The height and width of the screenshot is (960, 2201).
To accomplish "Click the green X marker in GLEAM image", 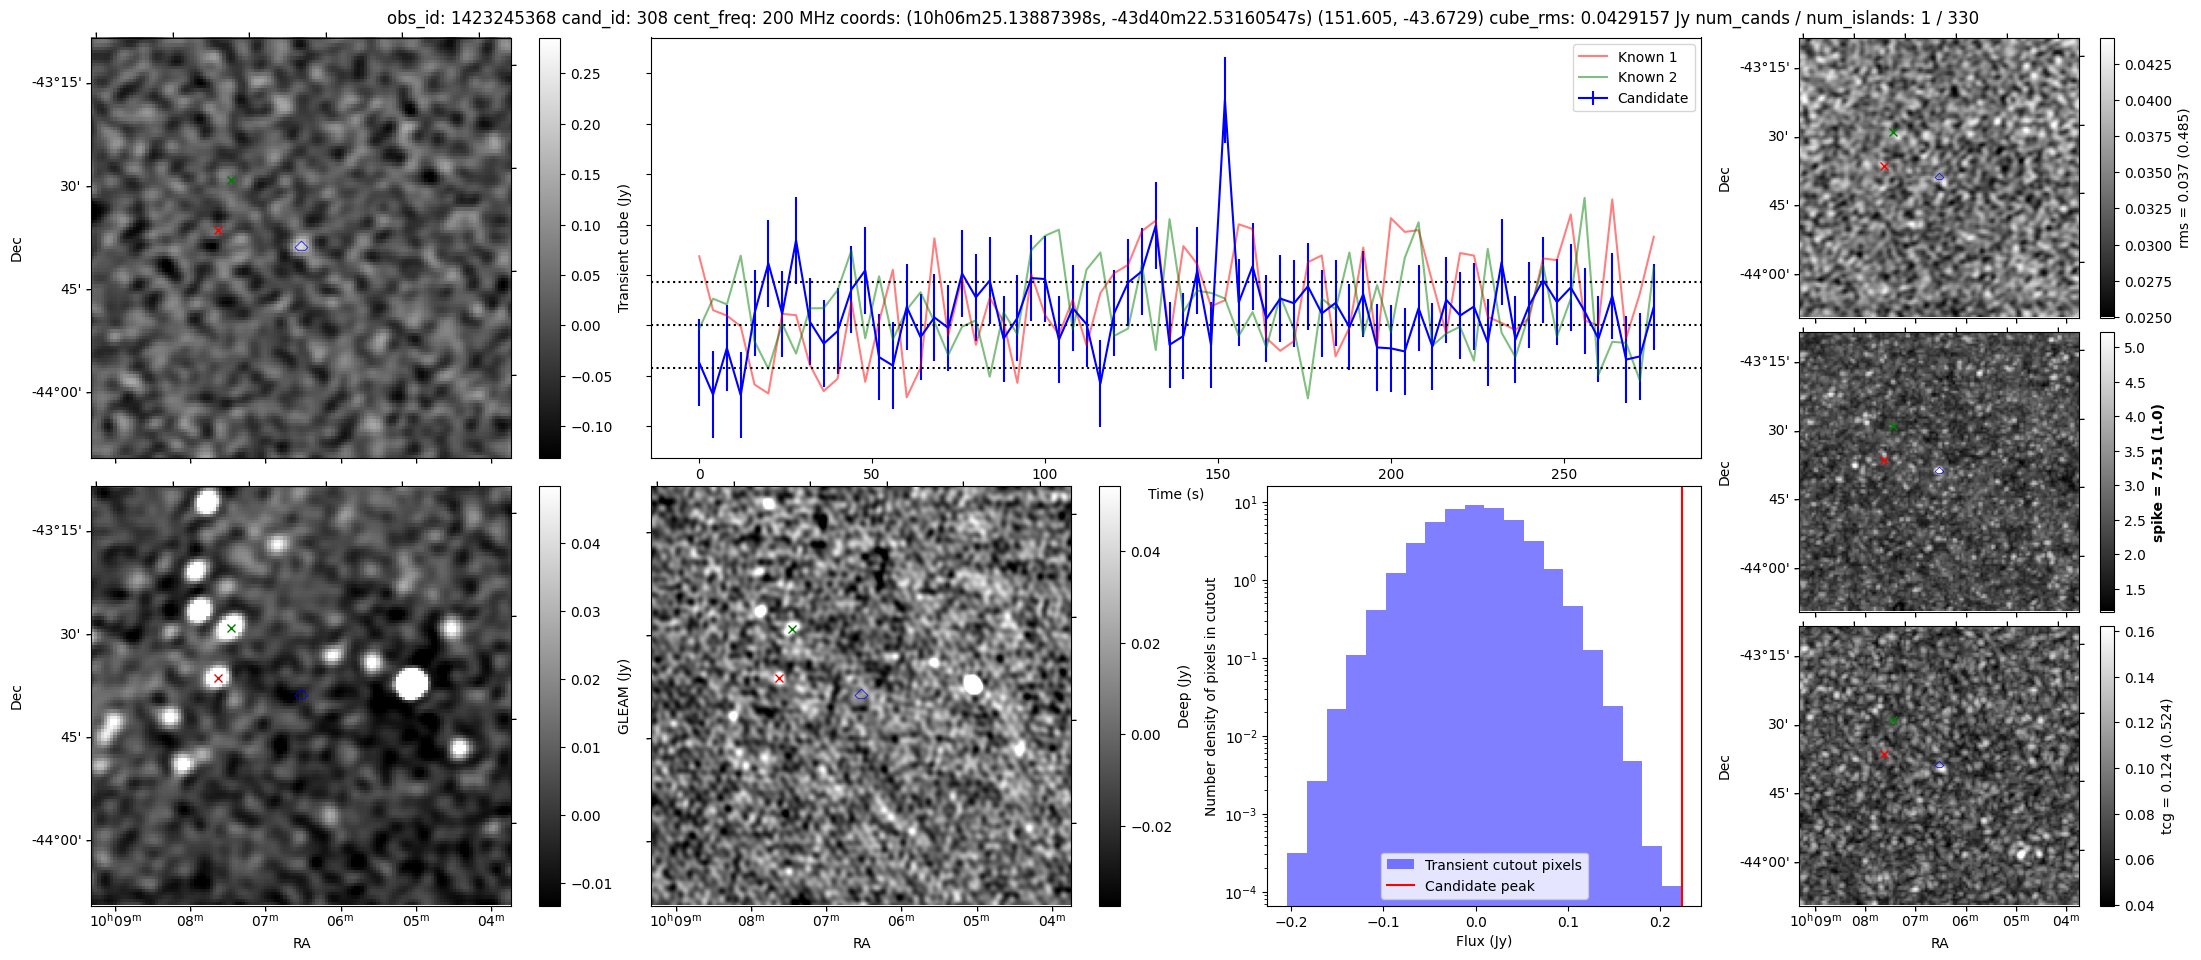I will coord(231,628).
